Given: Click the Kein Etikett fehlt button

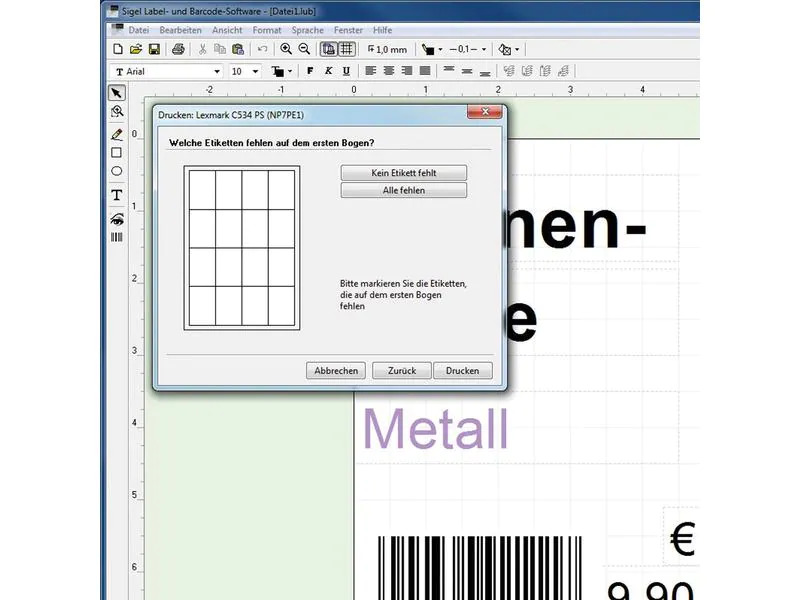Looking at the screenshot, I should click(404, 173).
